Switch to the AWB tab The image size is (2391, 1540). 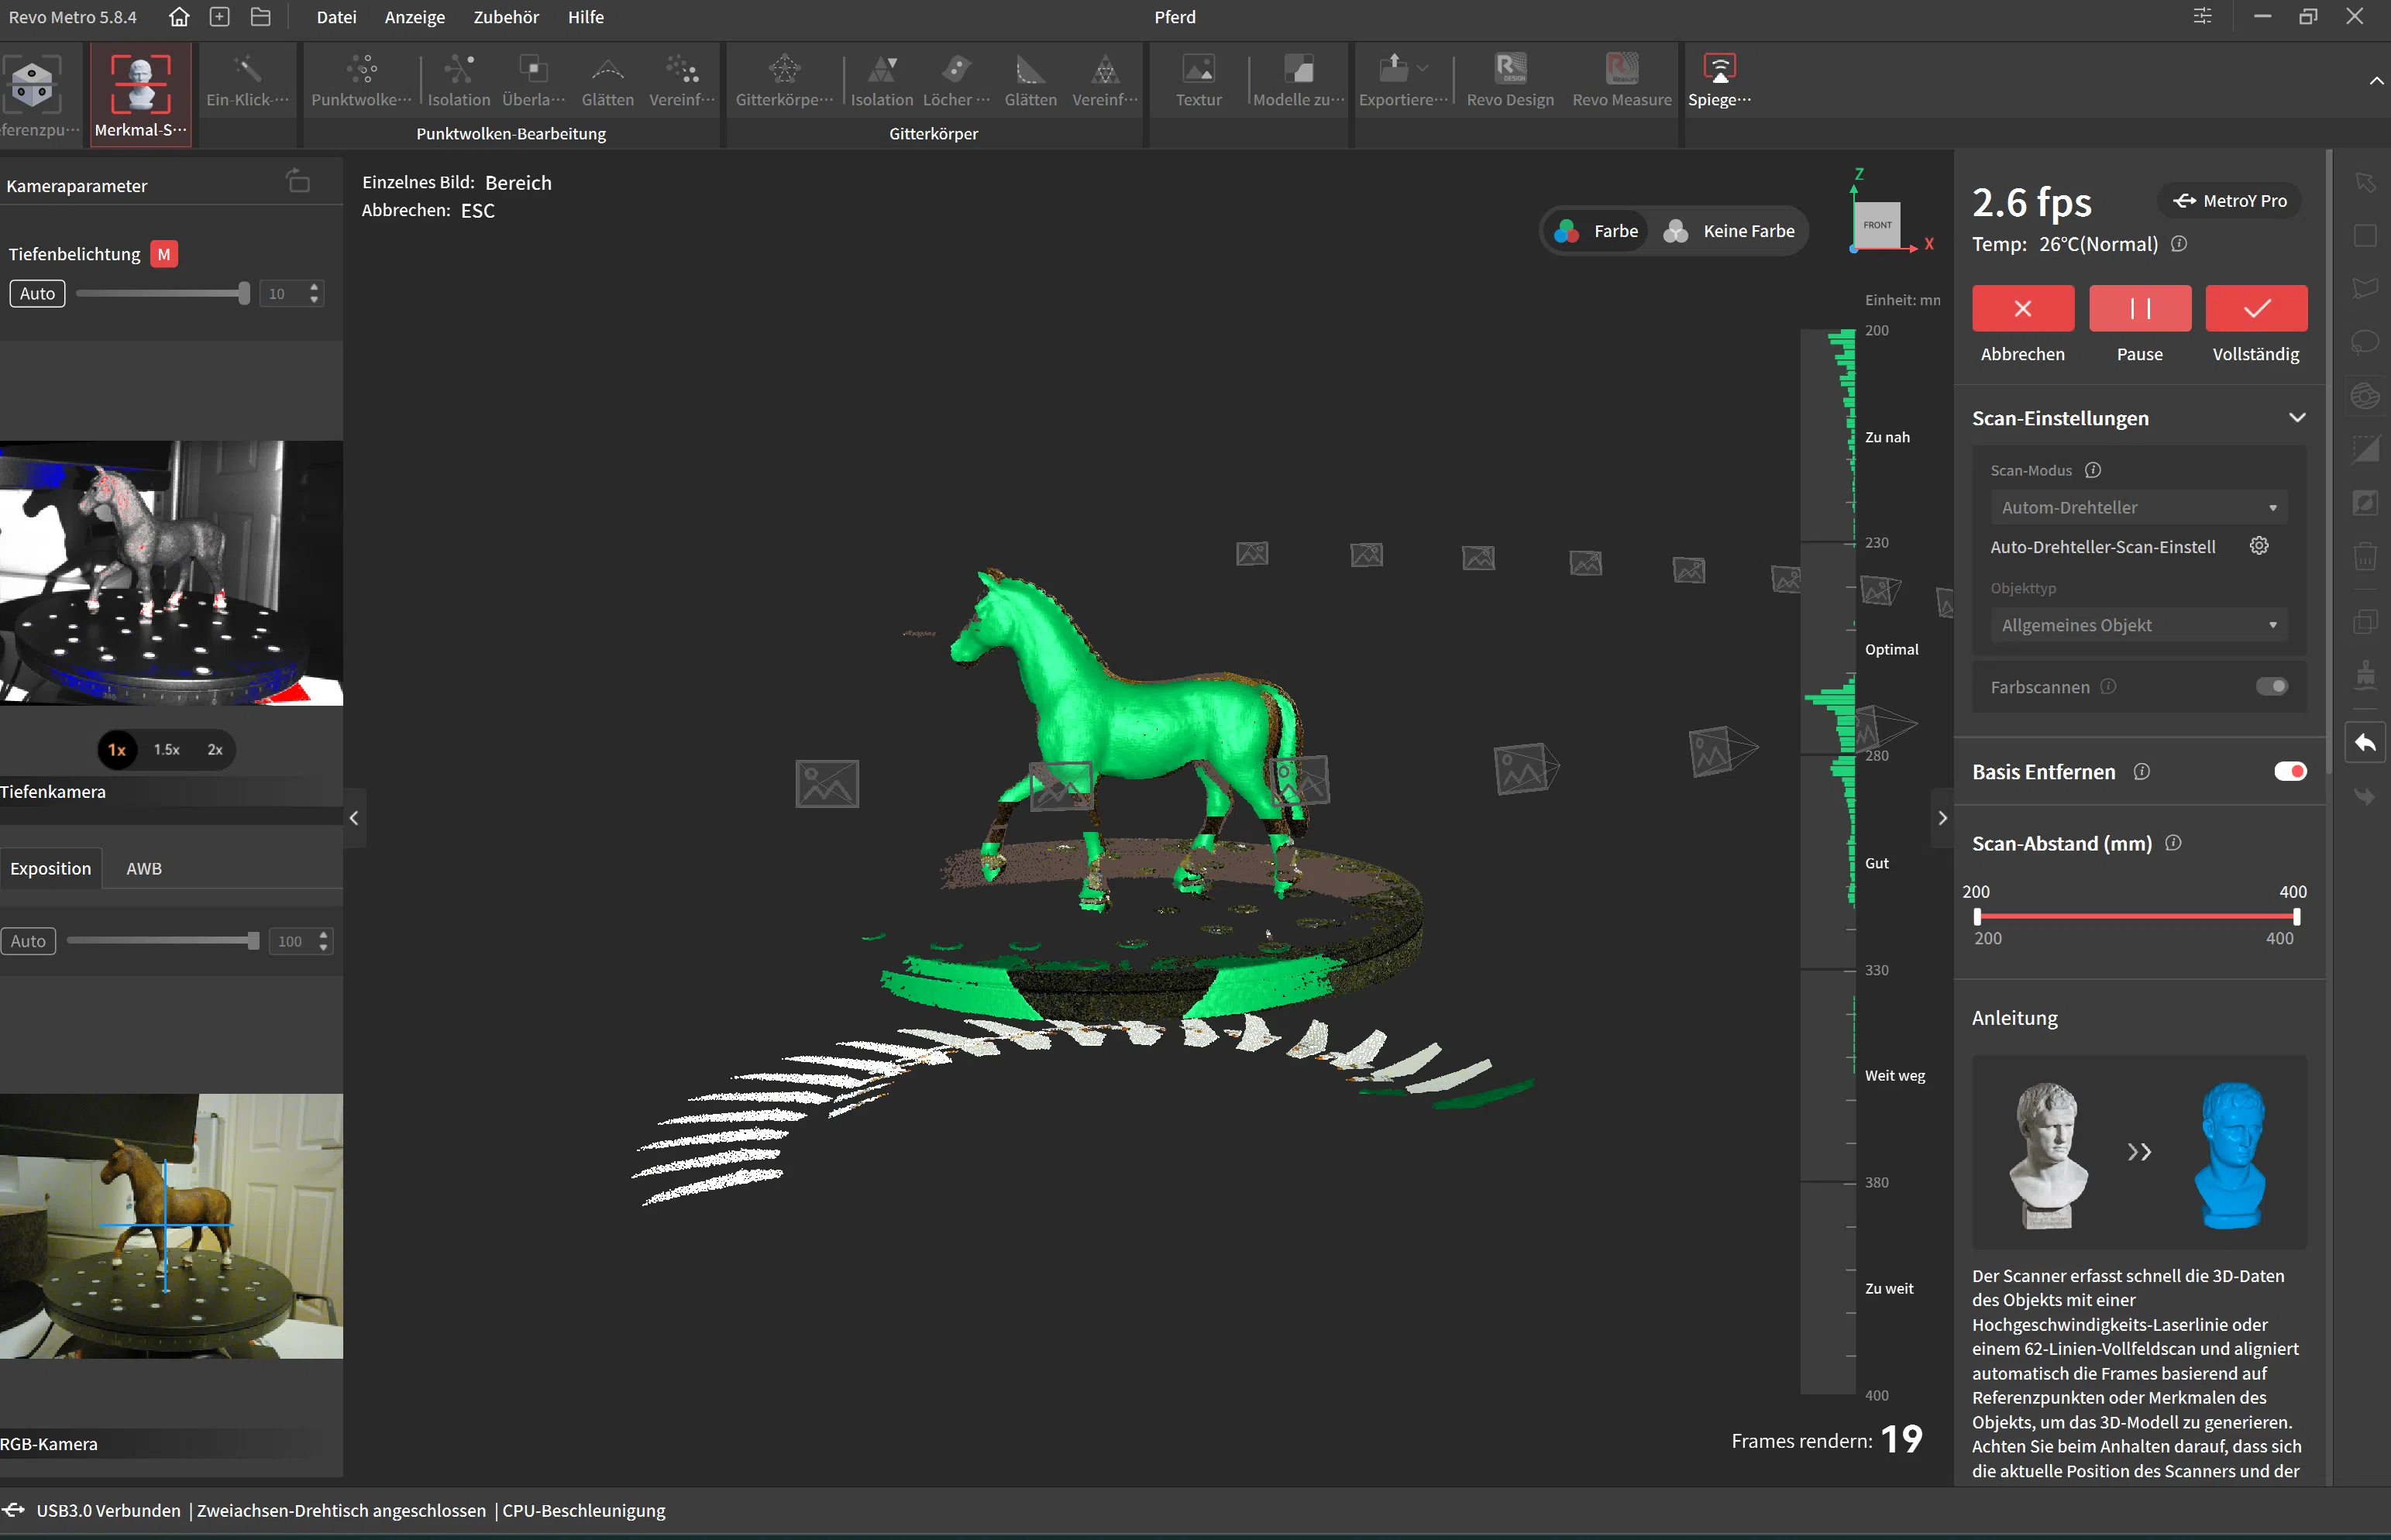point(144,868)
